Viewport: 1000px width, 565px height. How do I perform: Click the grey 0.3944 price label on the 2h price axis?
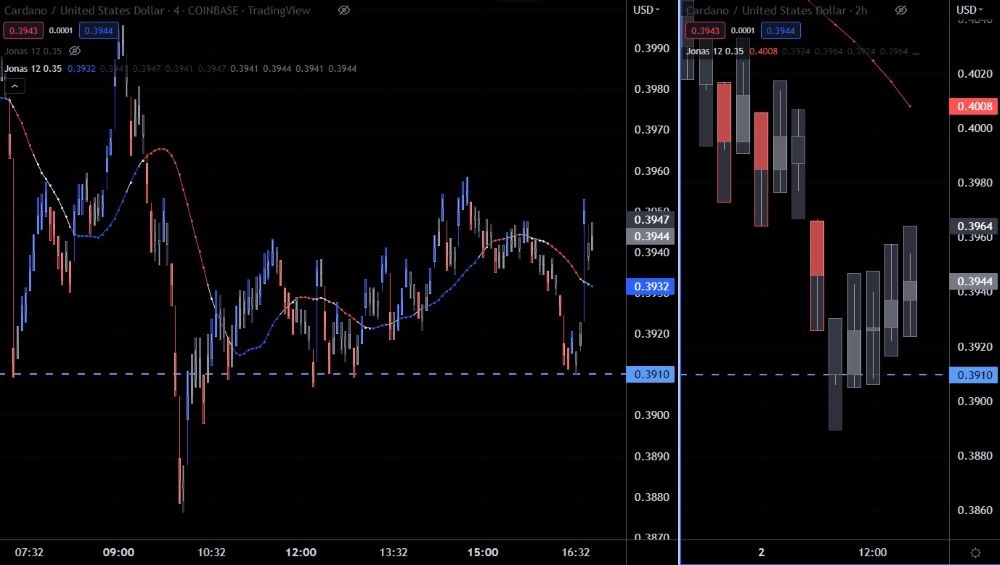(x=974, y=281)
